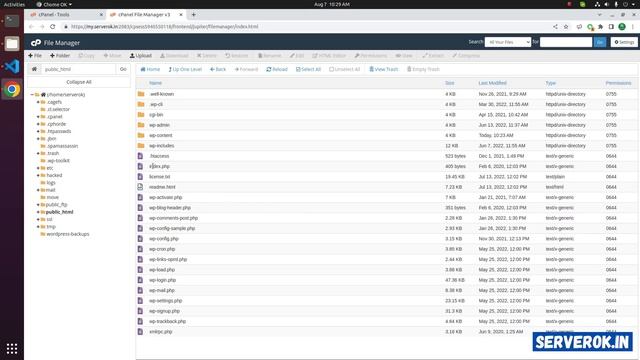Select the wp-cron.php file name
The width and height of the screenshot is (640, 360).
[x=162, y=249]
